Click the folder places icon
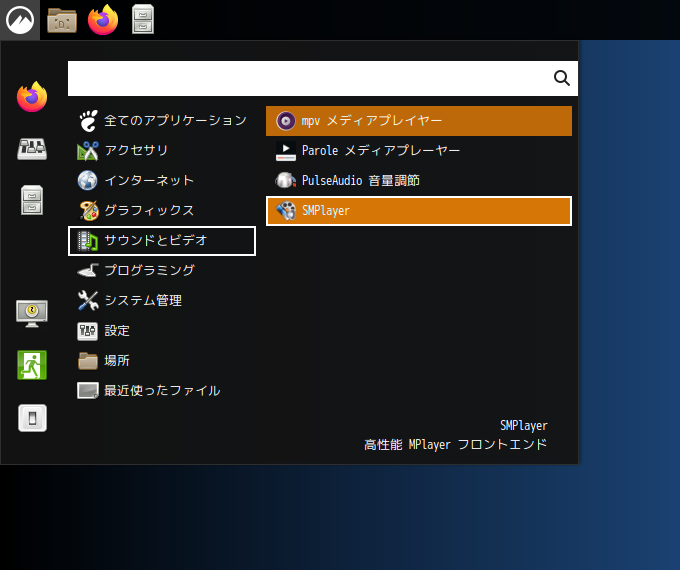The height and width of the screenshot is (570, 680). pos(88,361)
